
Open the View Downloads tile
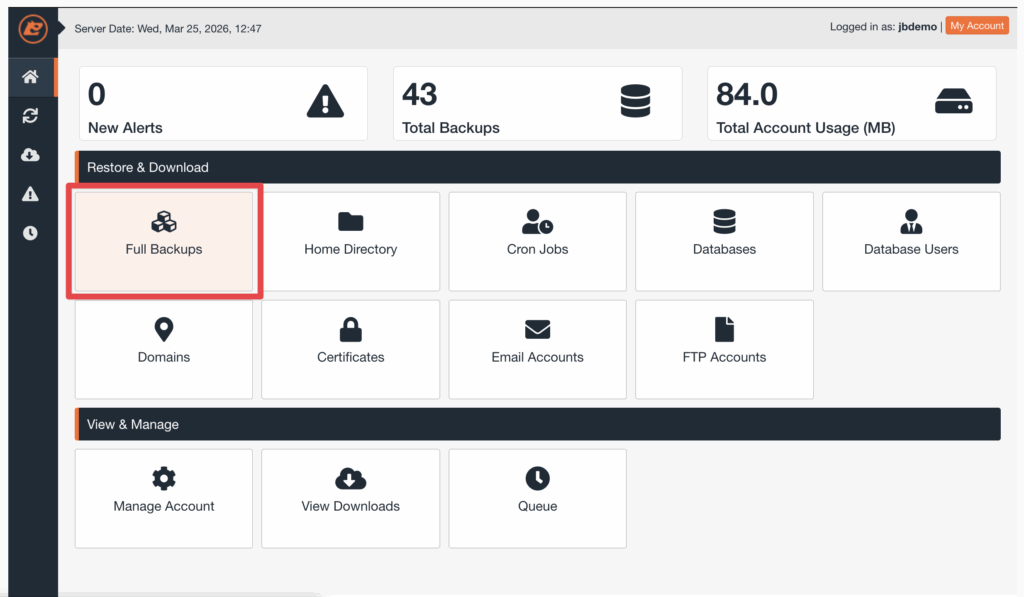coord(350,498)
